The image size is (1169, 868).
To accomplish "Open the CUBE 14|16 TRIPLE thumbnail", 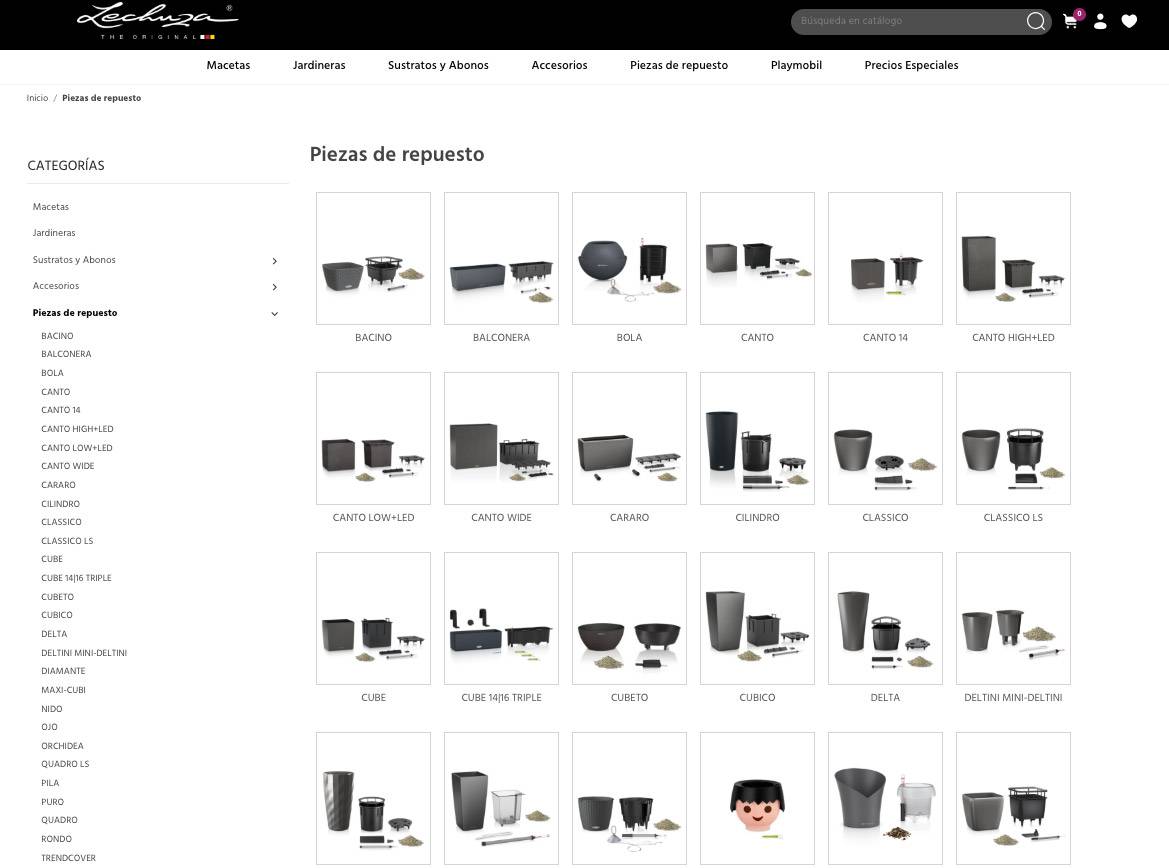I will [x=501, y=618].
